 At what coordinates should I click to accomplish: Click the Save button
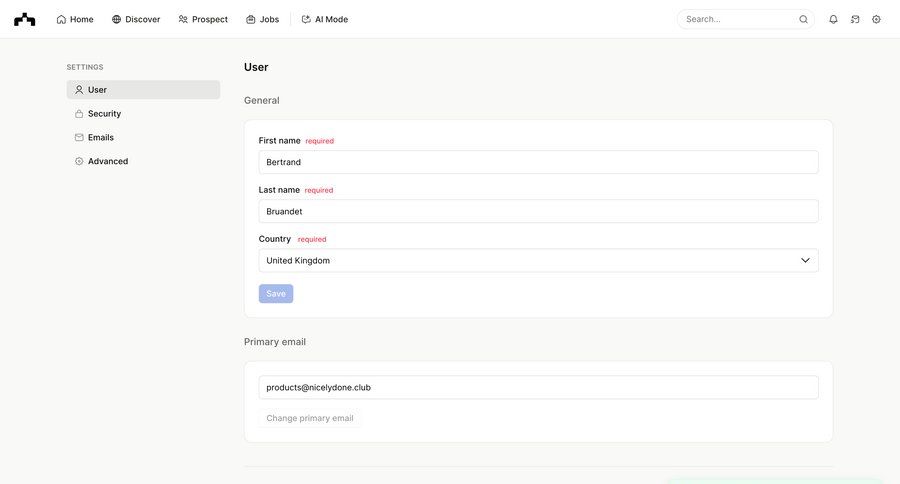pos(276,293)
